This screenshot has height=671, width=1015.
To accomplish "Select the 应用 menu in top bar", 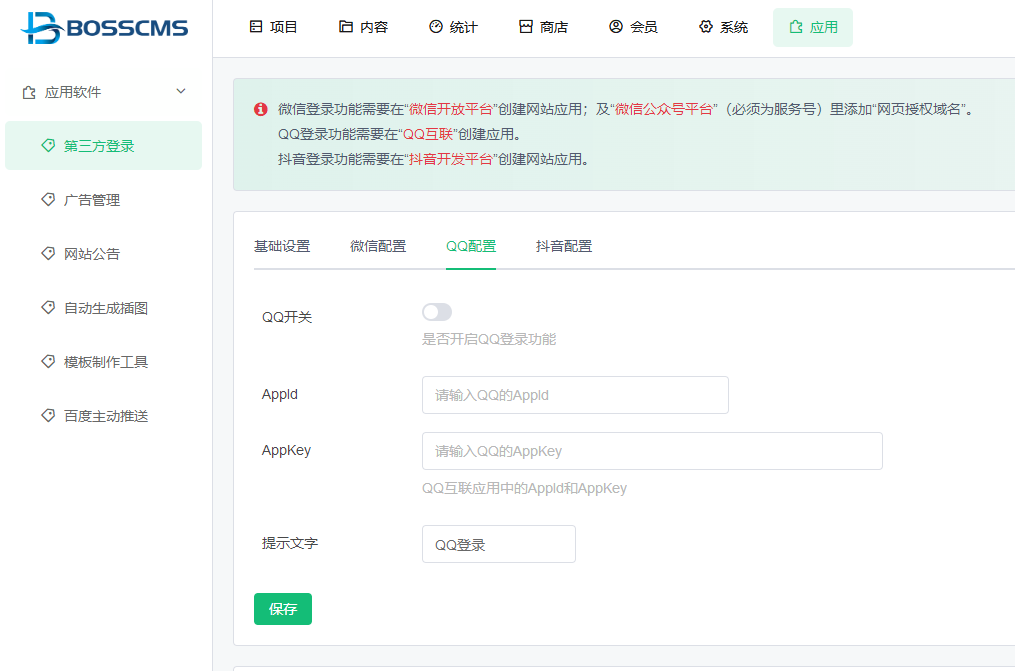I will [812, 27].
